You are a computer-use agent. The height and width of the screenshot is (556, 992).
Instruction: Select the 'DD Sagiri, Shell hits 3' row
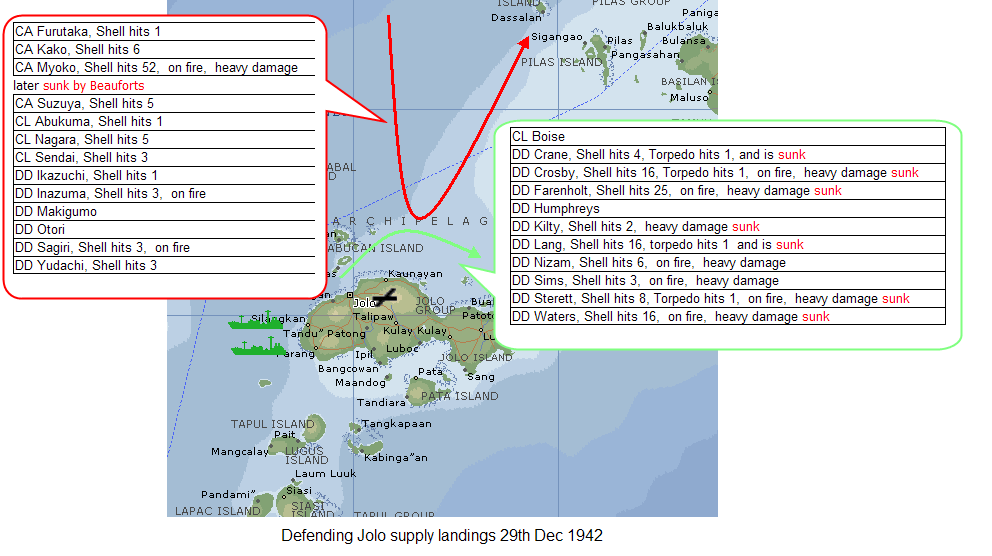(164, 247)
